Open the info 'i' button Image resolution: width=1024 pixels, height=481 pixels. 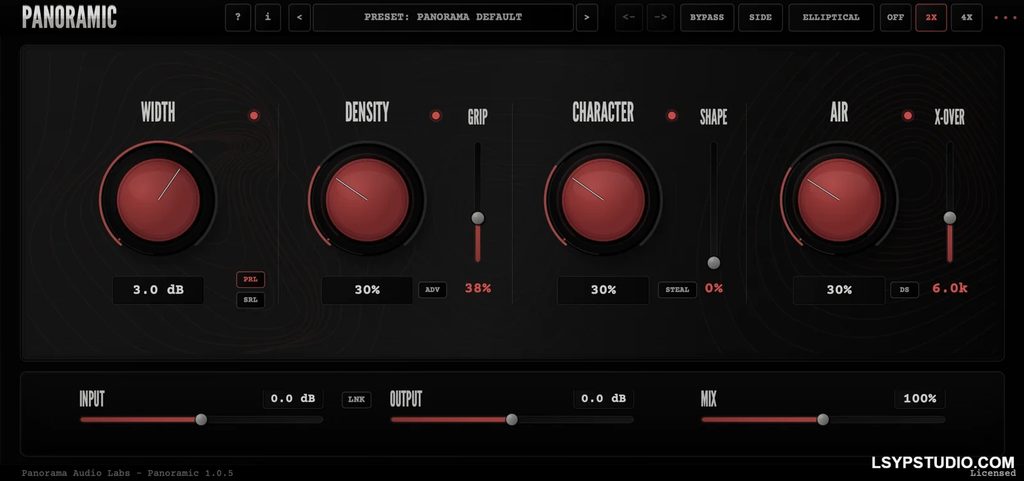[268, 18]
